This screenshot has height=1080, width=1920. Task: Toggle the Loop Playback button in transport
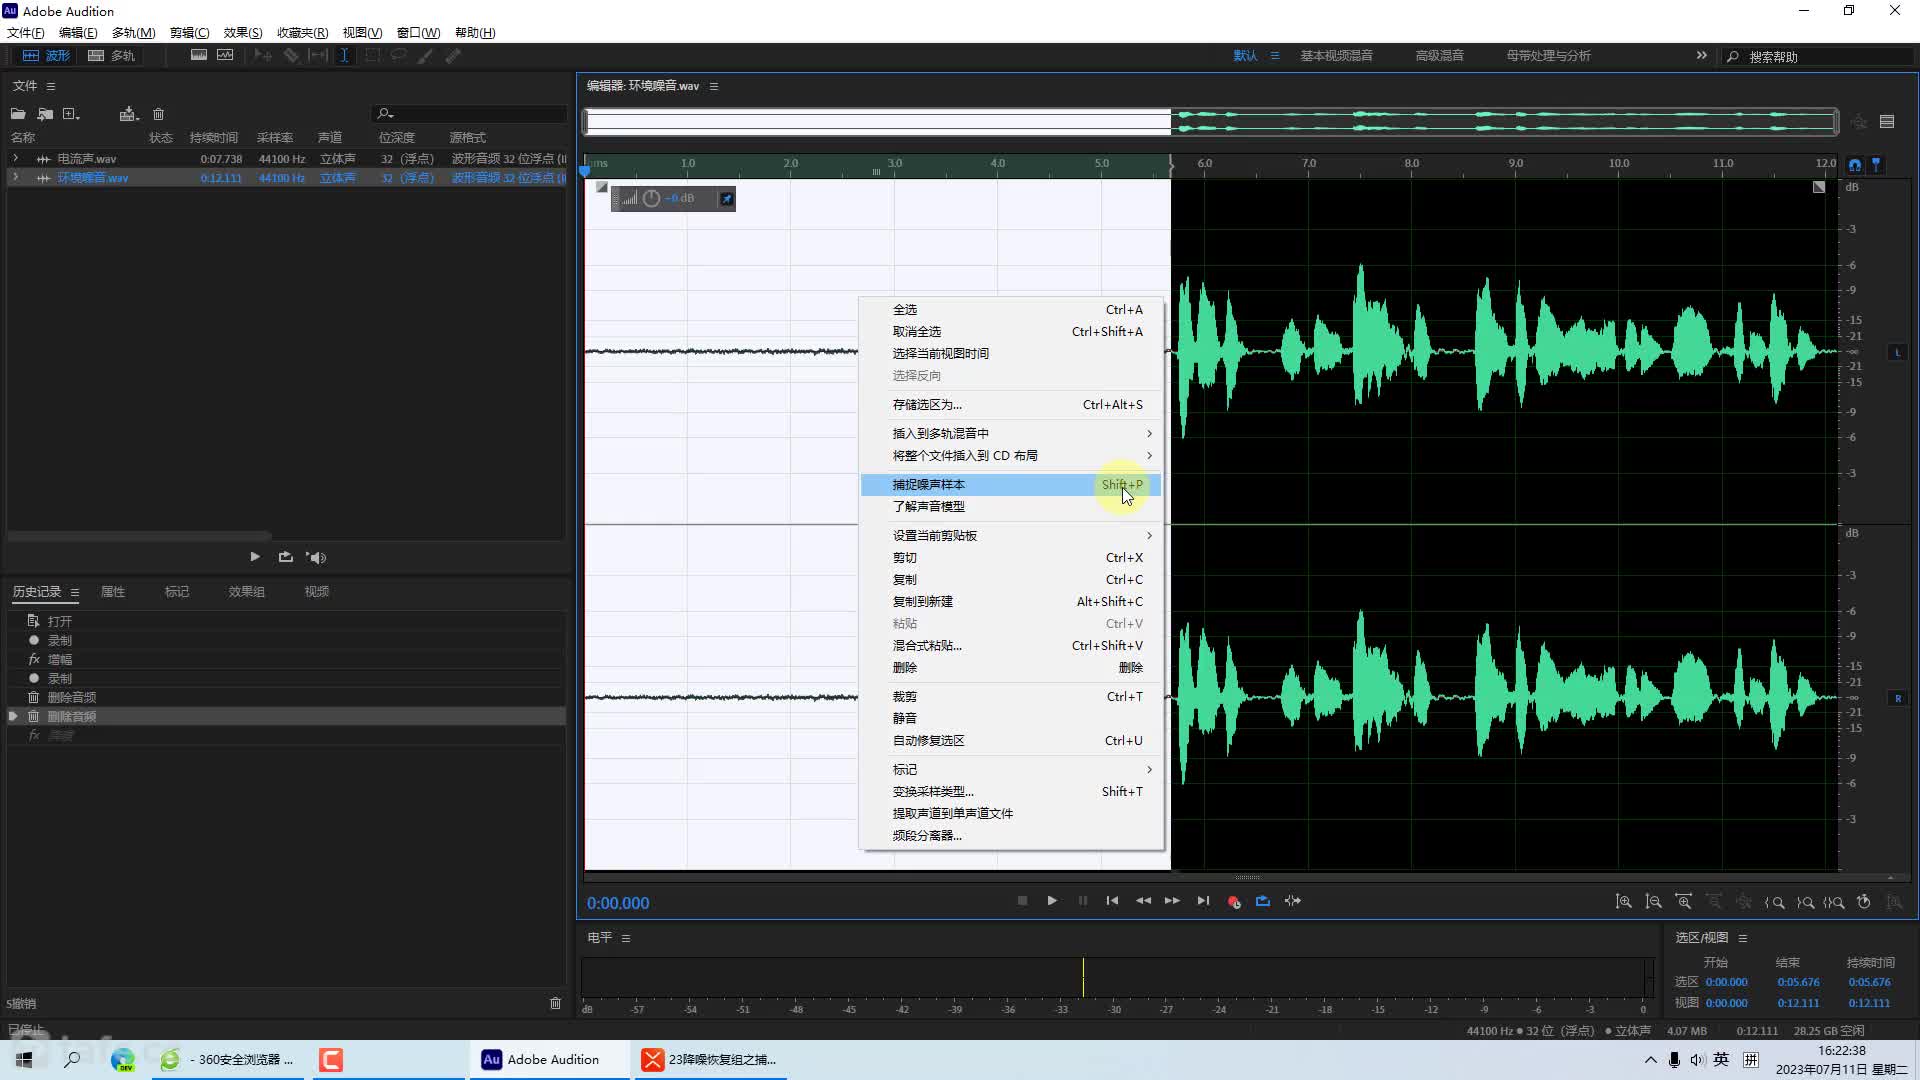click(x=1263, y=901)
